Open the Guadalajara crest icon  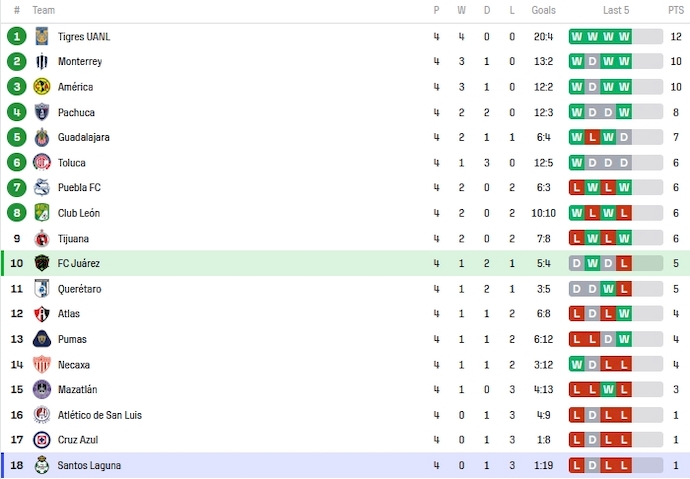(42, 137)
